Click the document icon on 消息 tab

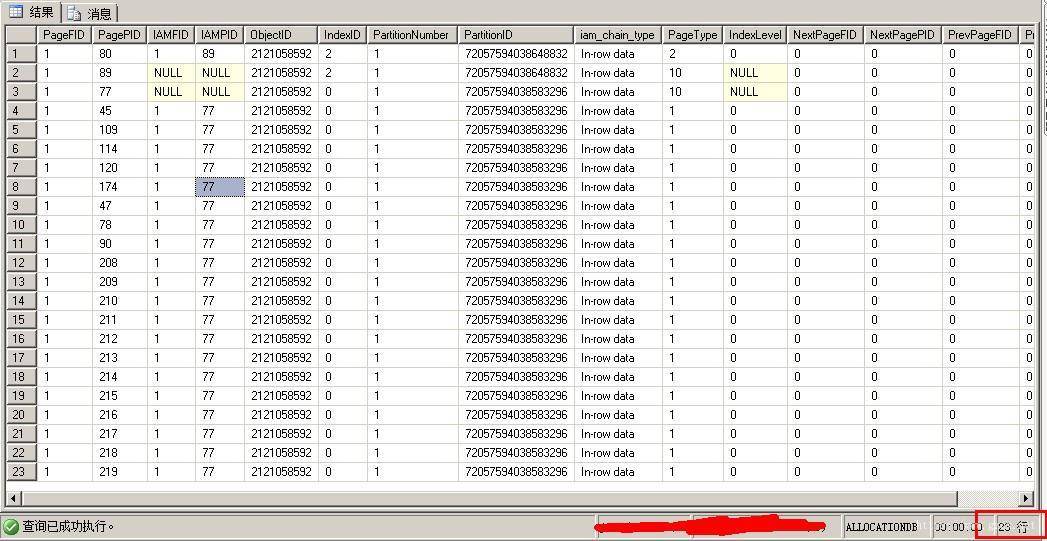(x=75, y=13)
